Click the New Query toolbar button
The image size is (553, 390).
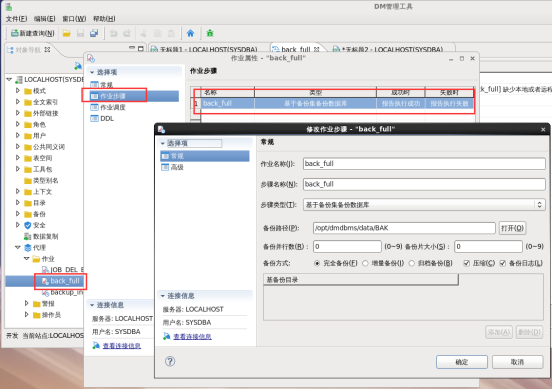click(x=32, y=33)
